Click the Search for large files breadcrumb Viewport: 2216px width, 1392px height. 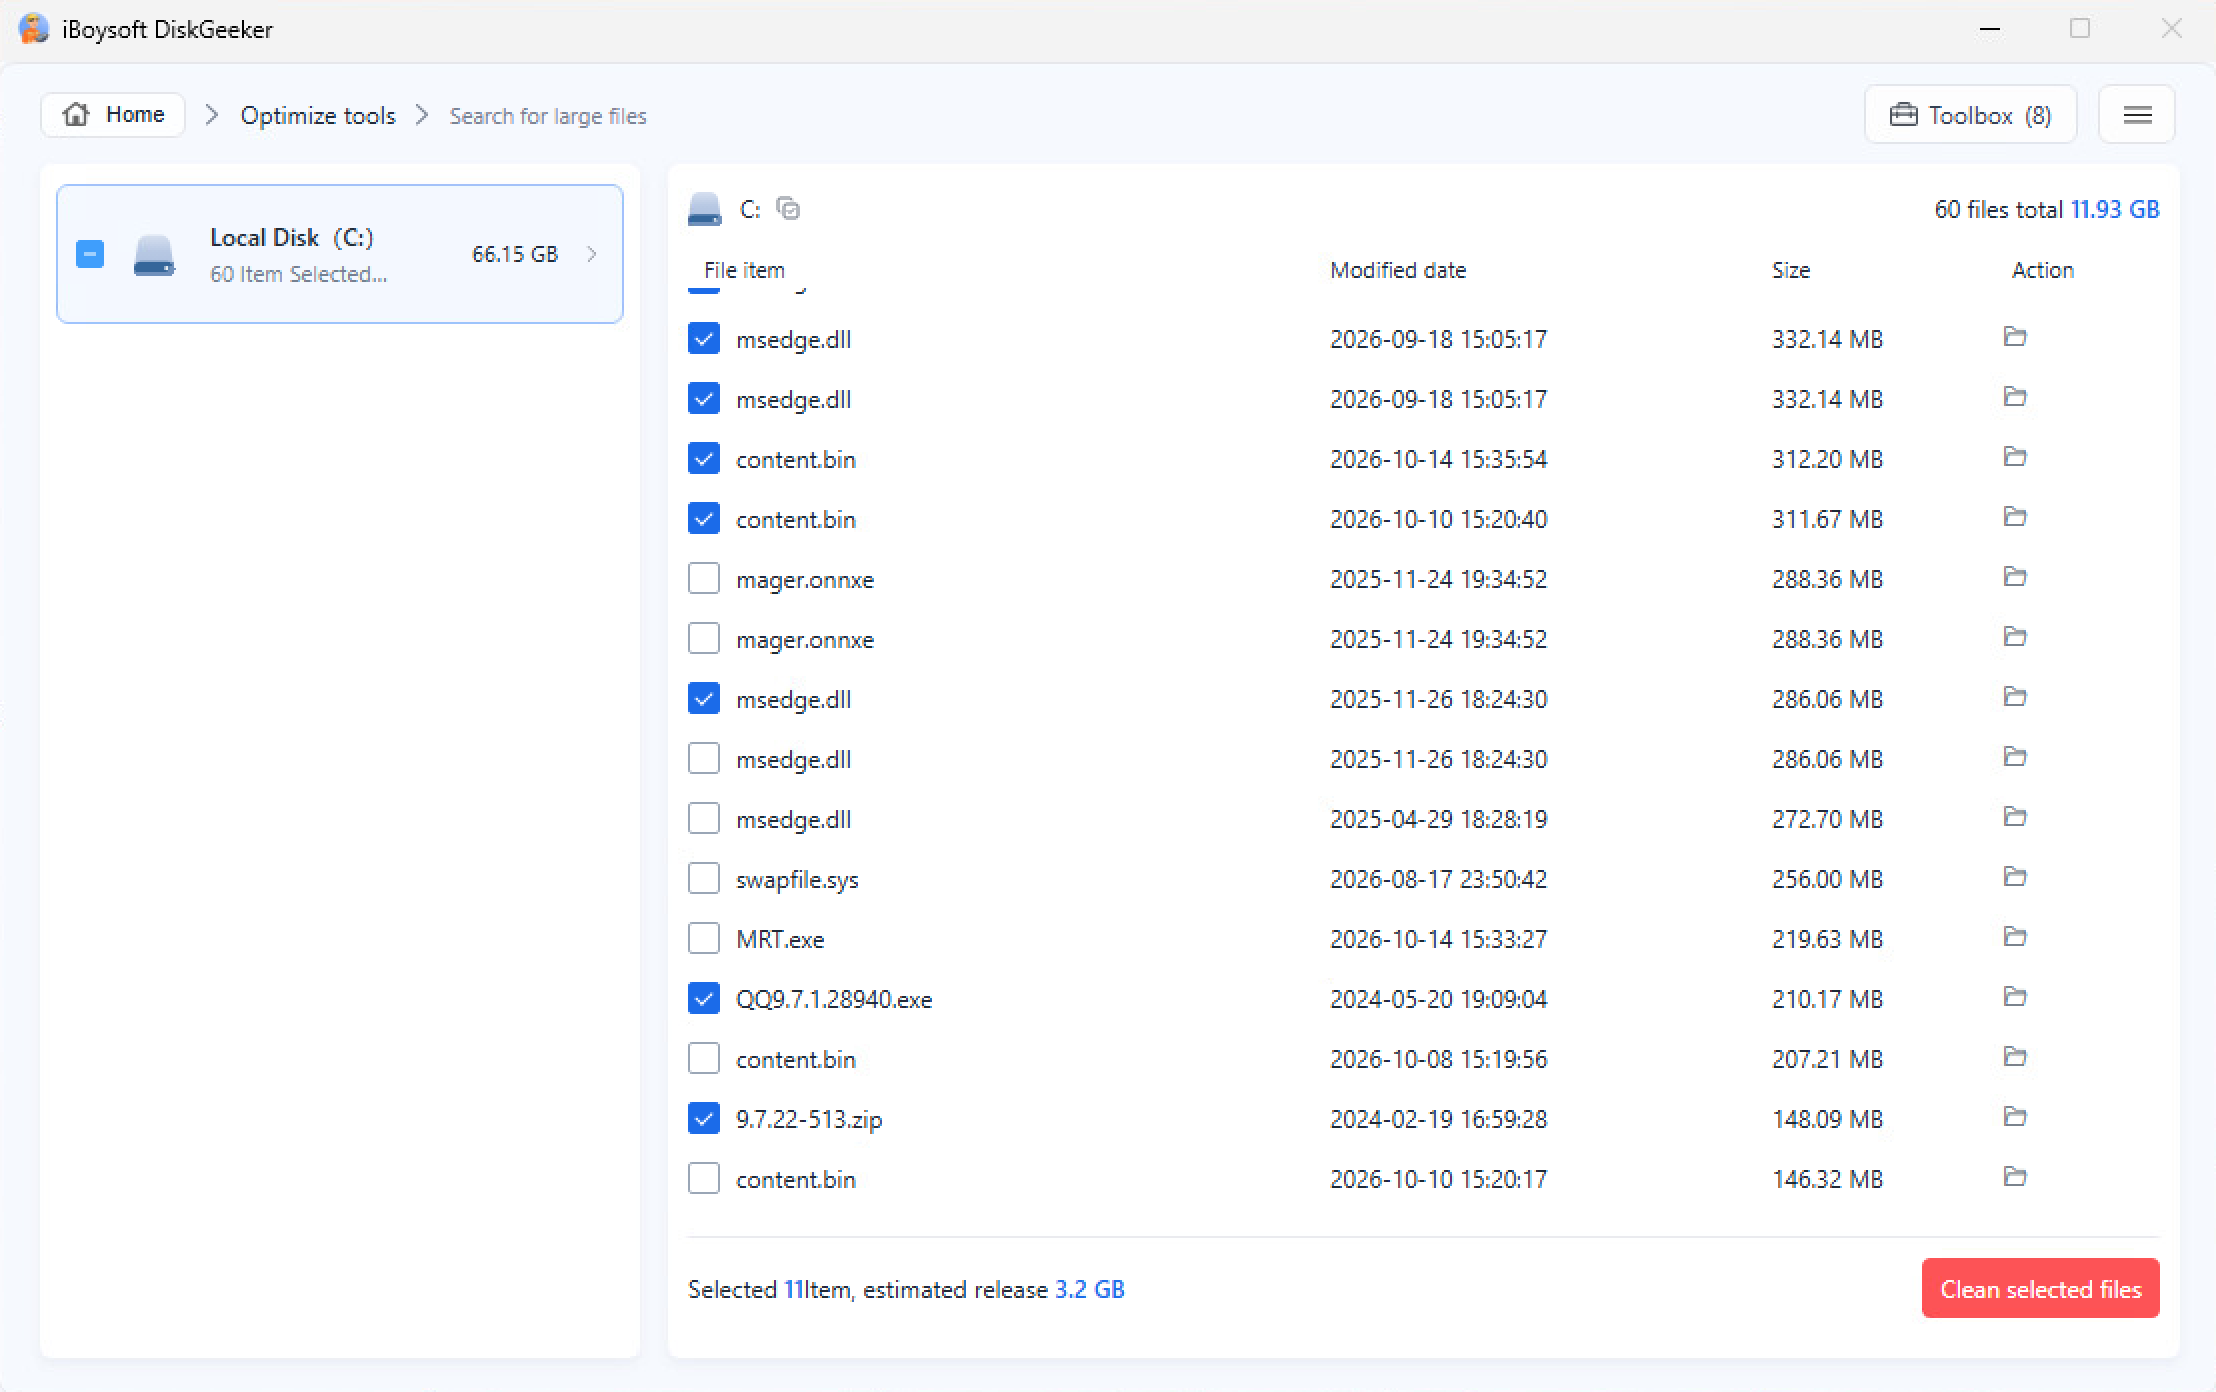(548, 116)
